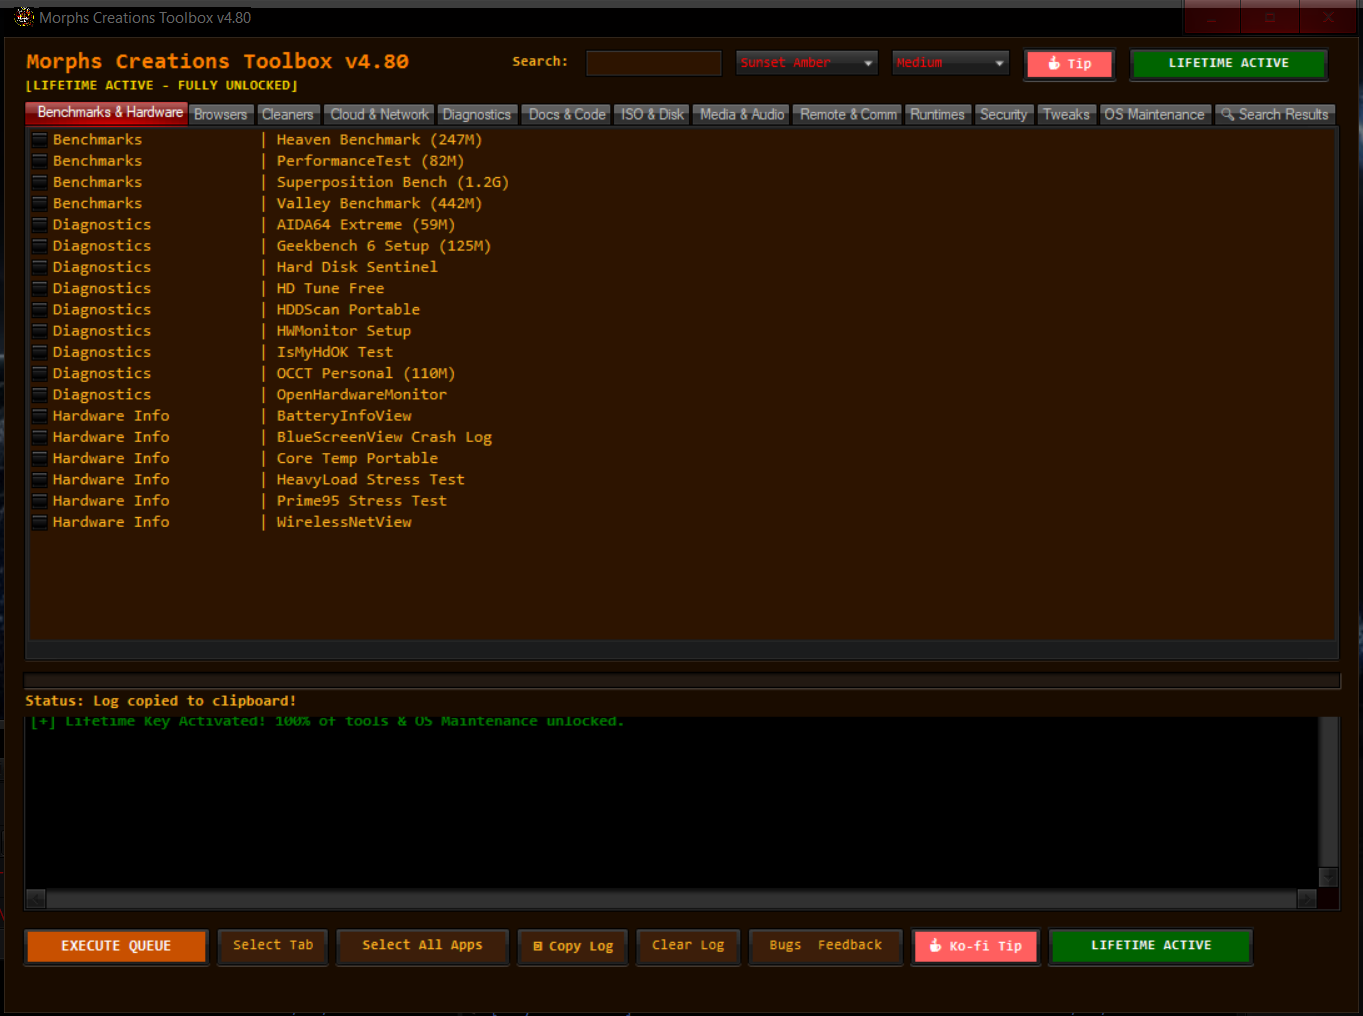
Task: Select the Remote & Comm tab
Action: [x=848, y=115]
